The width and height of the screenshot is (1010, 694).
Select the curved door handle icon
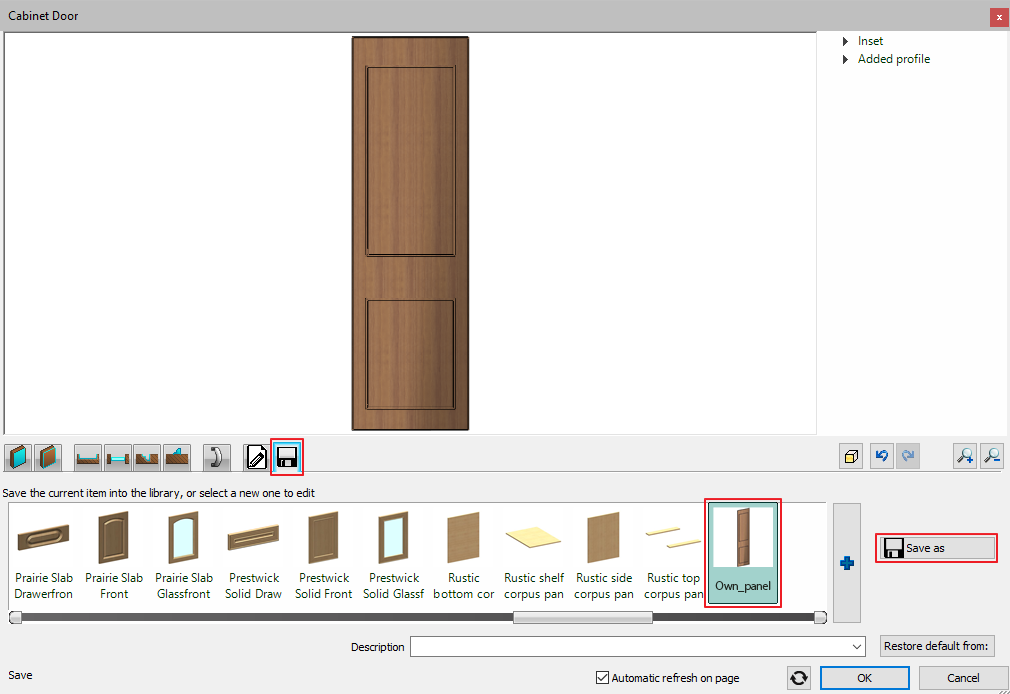217,458
